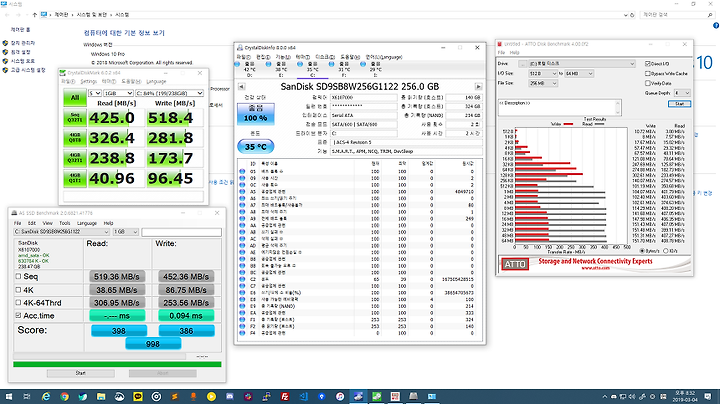Toggle the Seq checkbox in AS SSD Benchmark

(x=18, y=276)
